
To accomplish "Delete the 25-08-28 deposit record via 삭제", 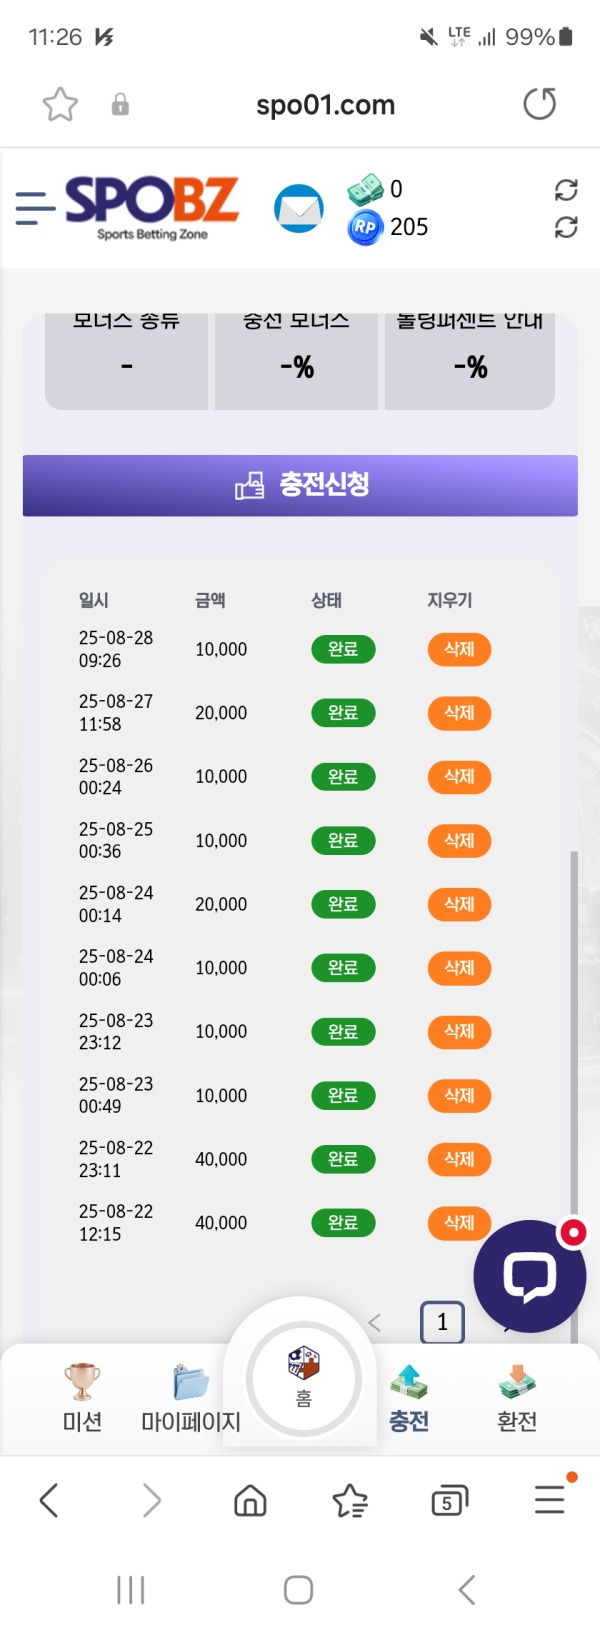I will [459, 650].
